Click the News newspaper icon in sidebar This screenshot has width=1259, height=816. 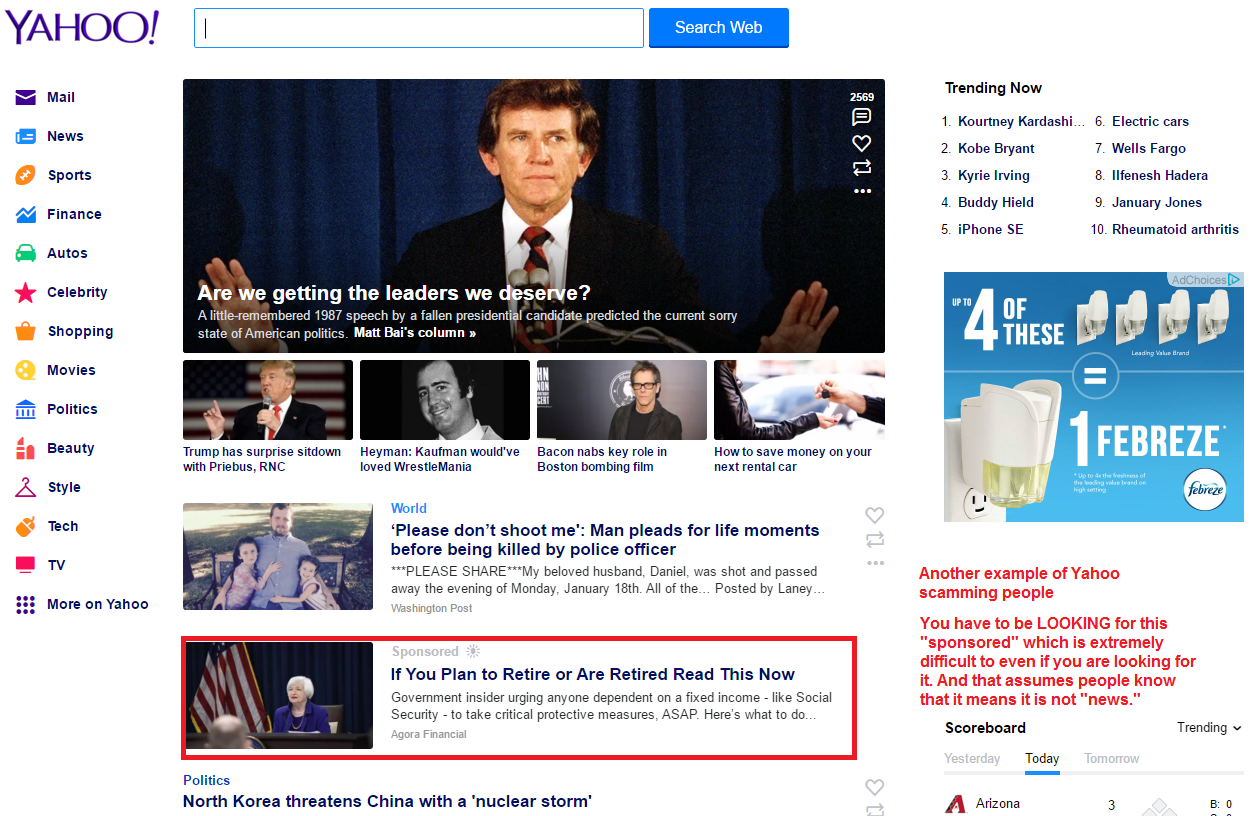26,136
